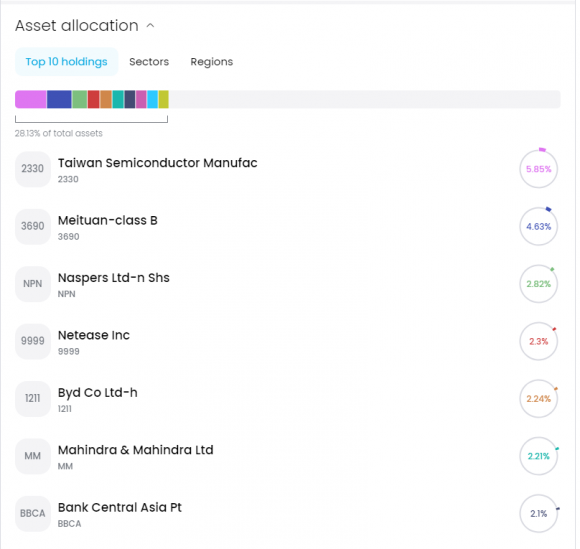
Task: Open Mahindra & Mahindra Ltd holding
Action: (136, 450)
